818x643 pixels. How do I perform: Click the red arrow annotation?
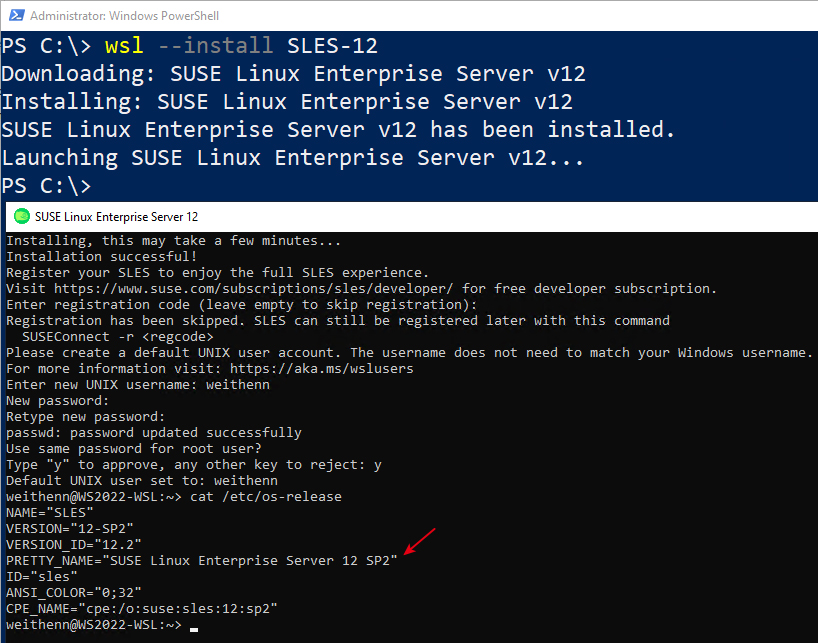pyautogui.click(x=419, y=541)
